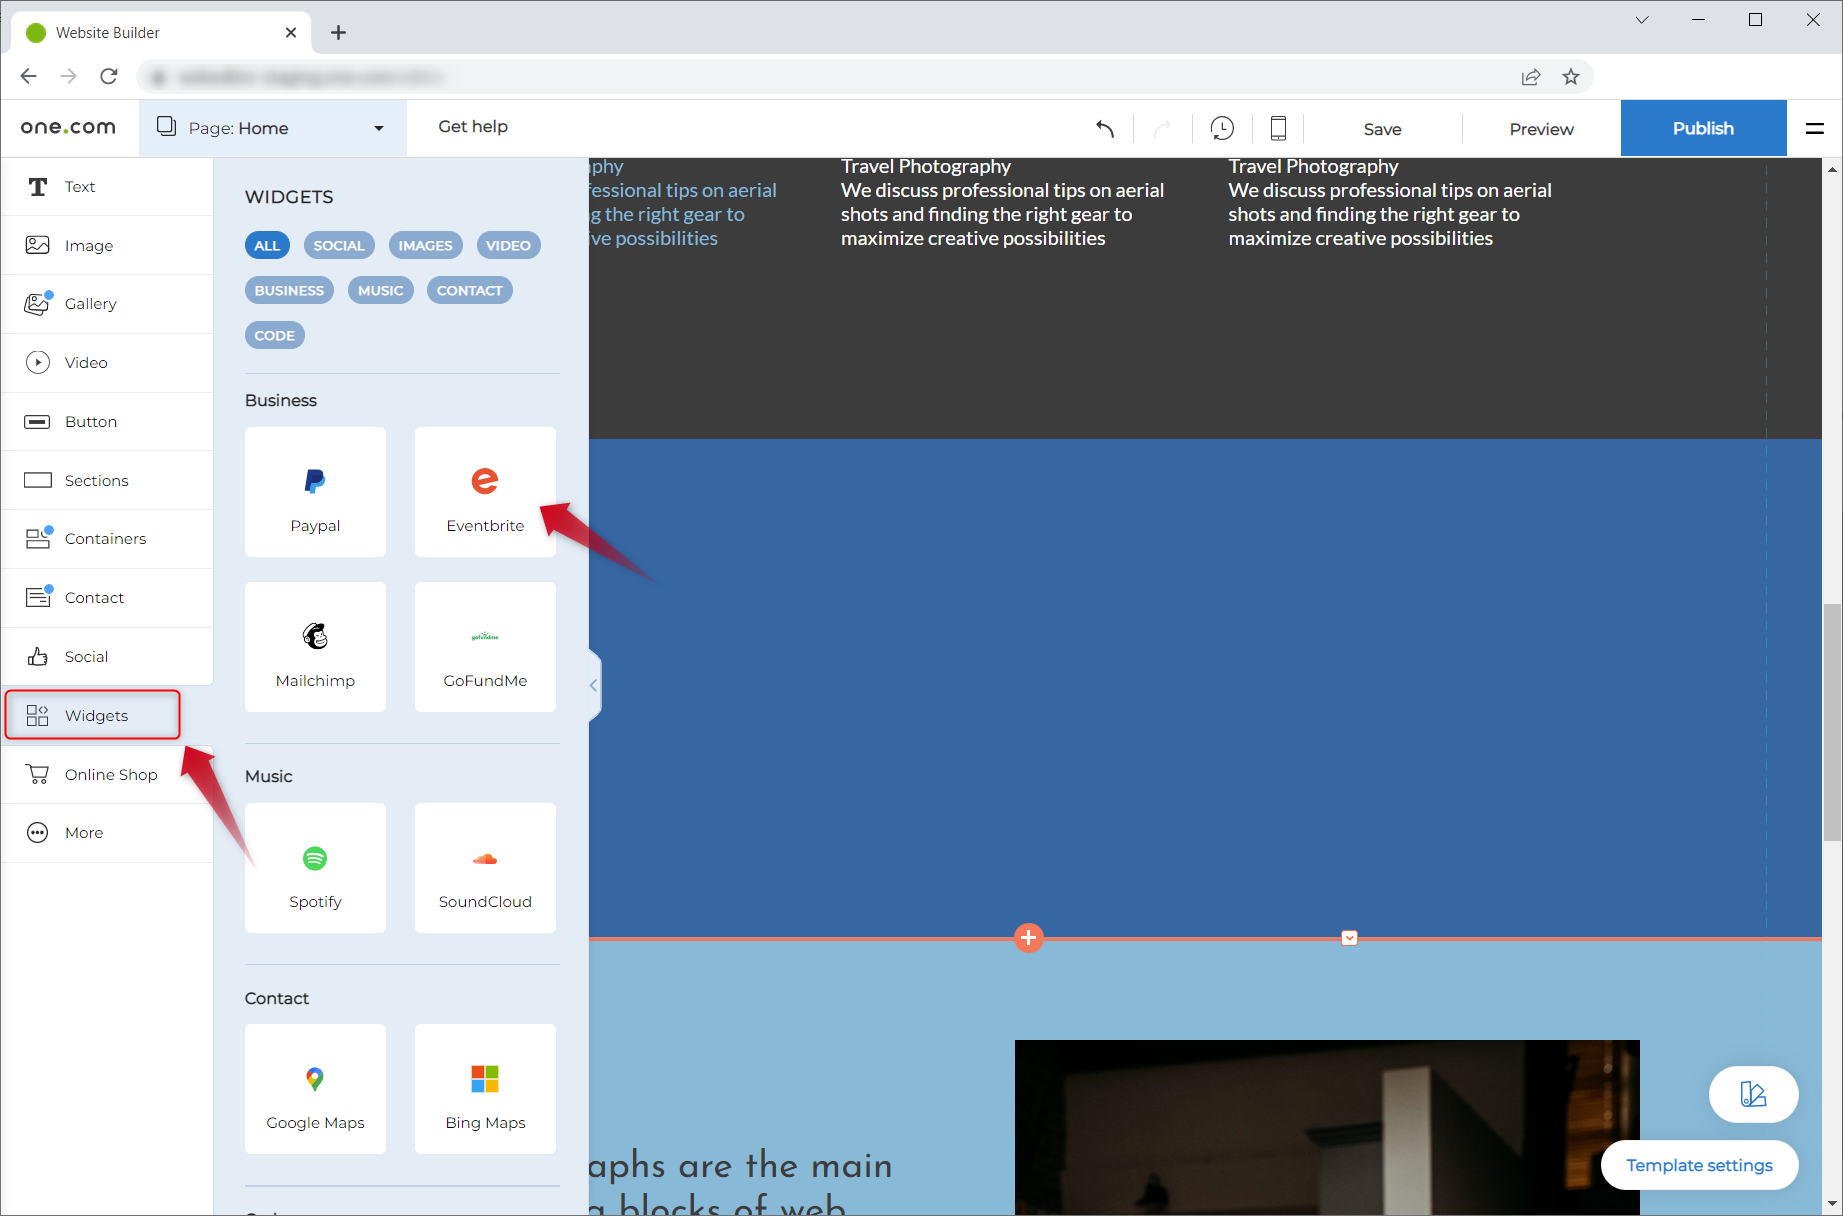Select the Website Builder browser tab
Image resolution: width=1843 pixels, height=1216 pixels.
(x=140, y=32)
